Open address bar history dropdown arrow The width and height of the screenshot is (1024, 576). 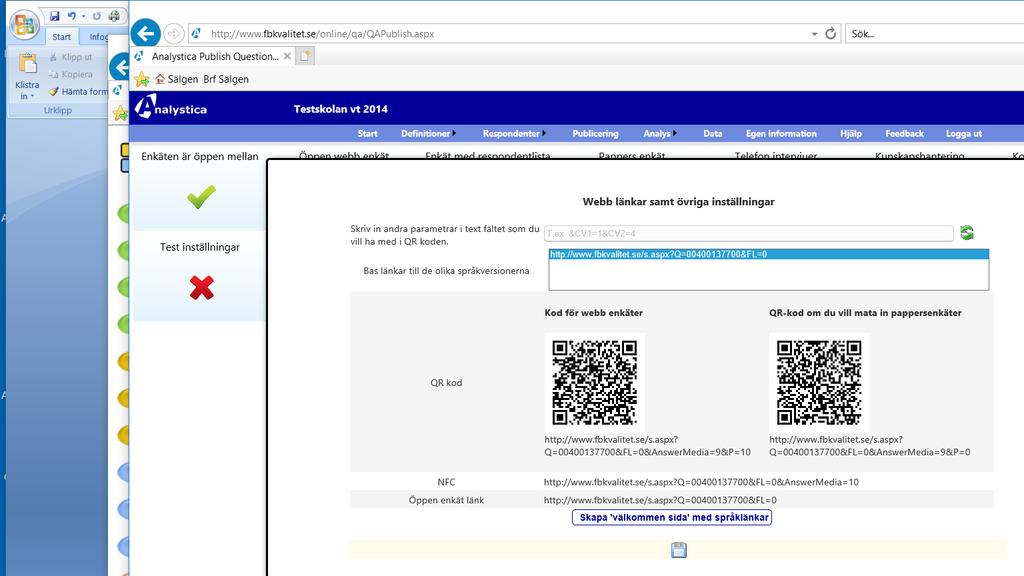[814, 34]
